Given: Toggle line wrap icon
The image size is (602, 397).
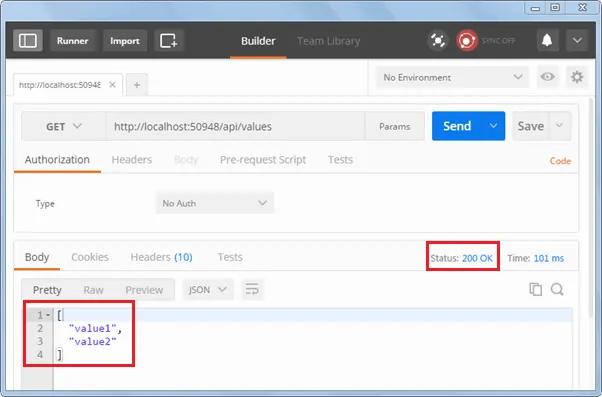Looking at the screenshot, I should [x=252, y=289].
